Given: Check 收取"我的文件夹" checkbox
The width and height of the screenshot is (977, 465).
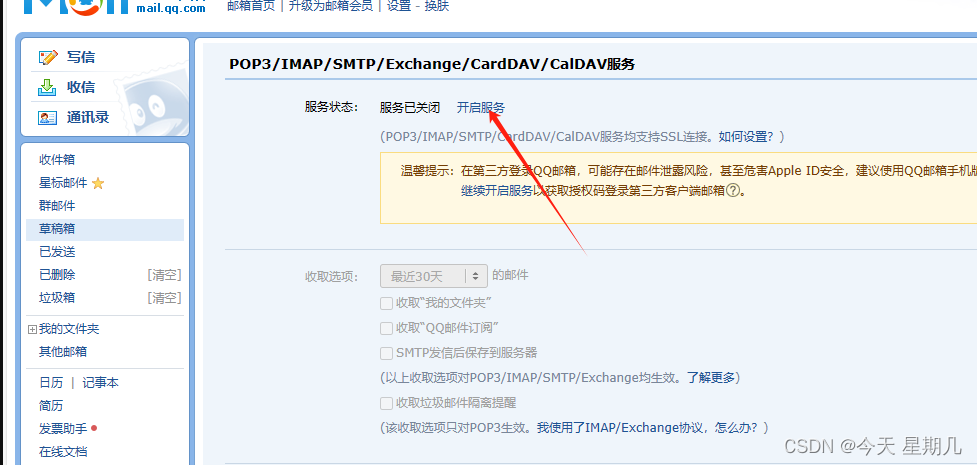Looking at the screenshot, I should click(x=386, y=304).
